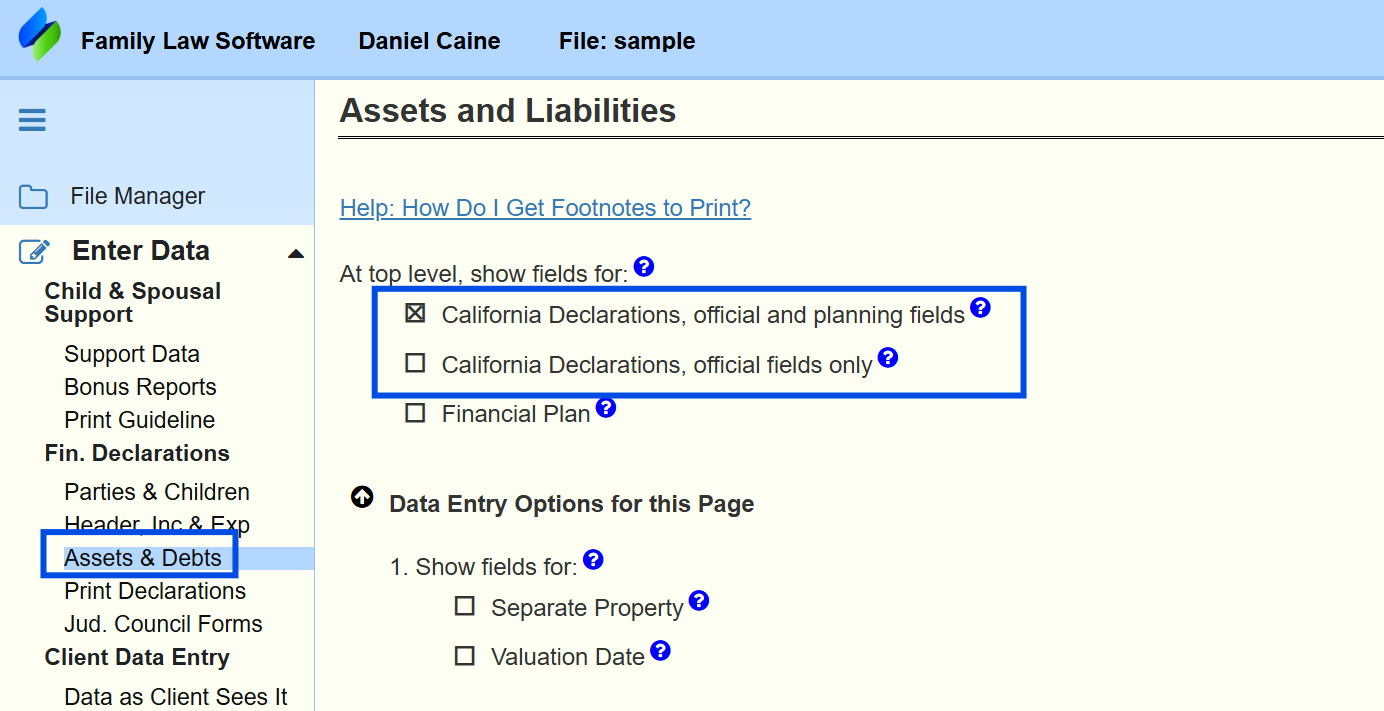Open 'Help: How Do I Get Footnotes to Print?'
The height and width of the screenshot is (711, 1384).
coord(545,207)
